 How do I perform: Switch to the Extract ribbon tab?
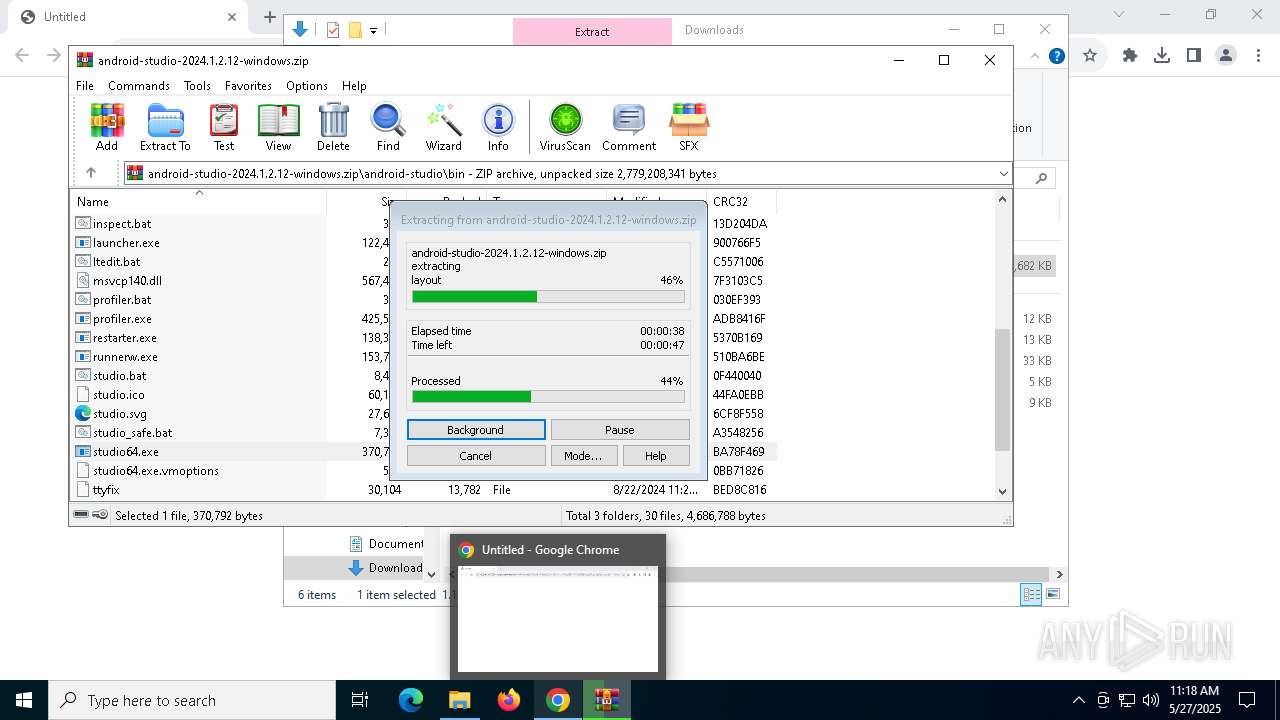pyautogui.click(x=592, y=31)
